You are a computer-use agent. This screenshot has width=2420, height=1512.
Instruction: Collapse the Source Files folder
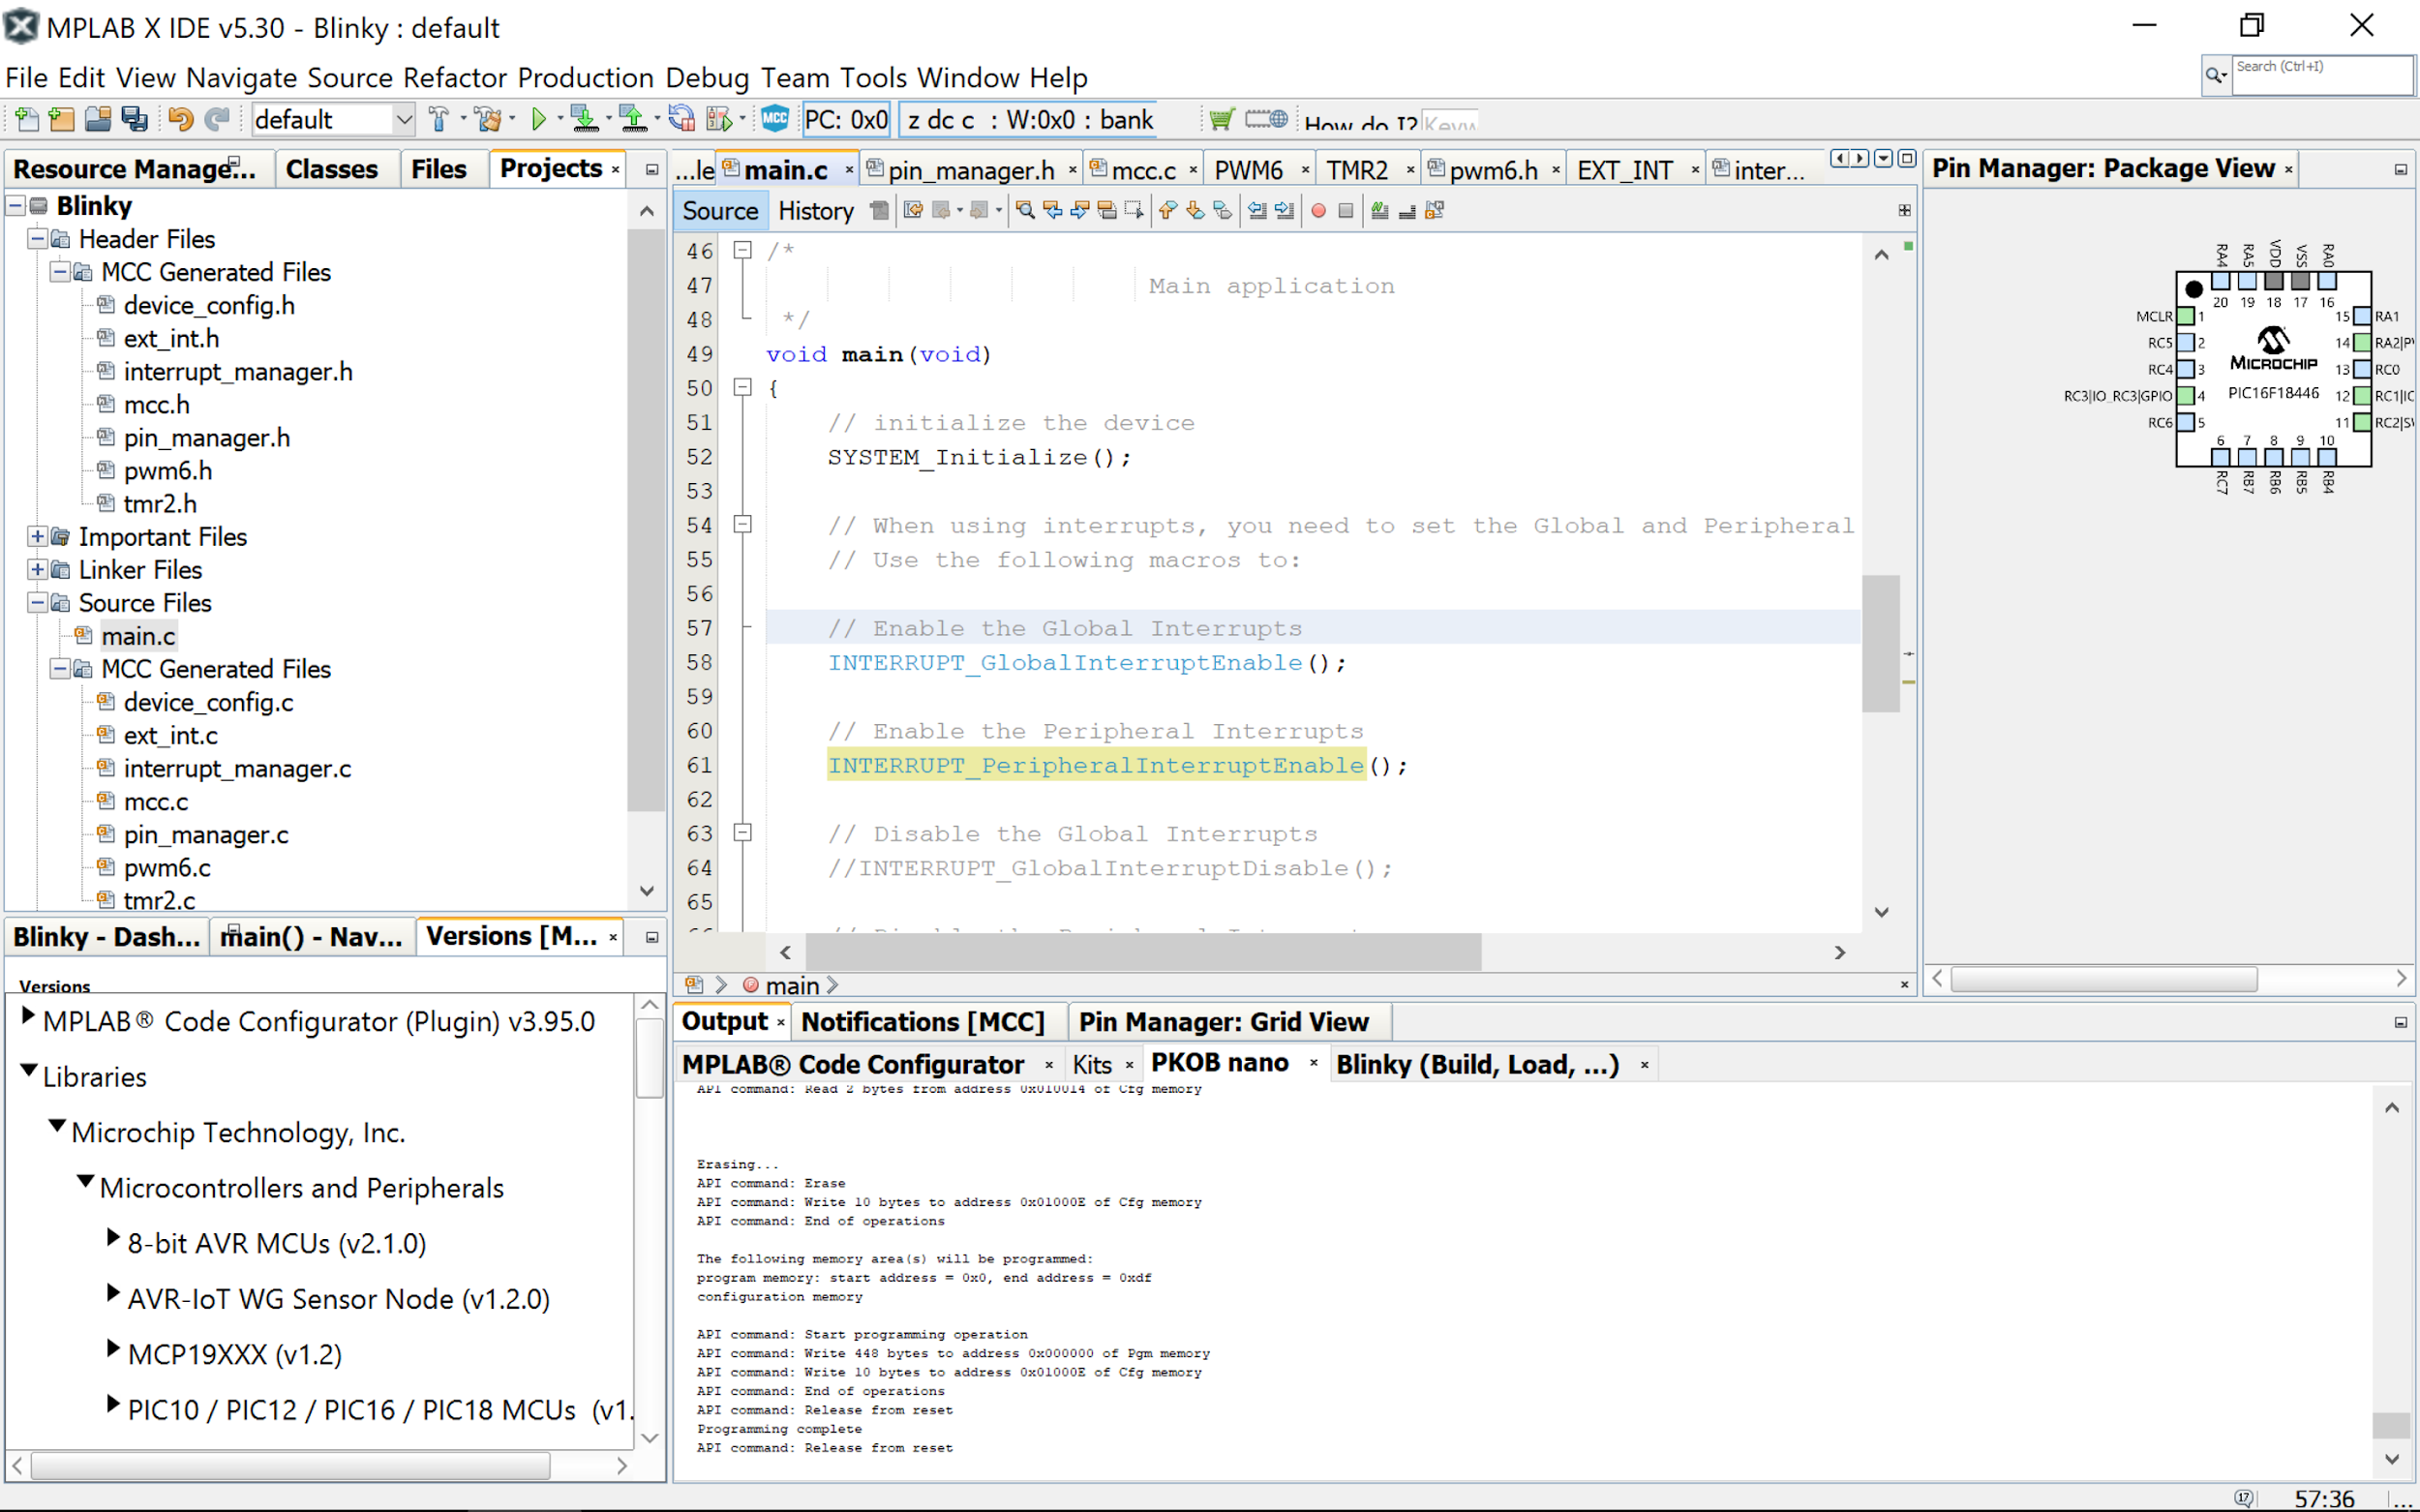click(37, 603)
